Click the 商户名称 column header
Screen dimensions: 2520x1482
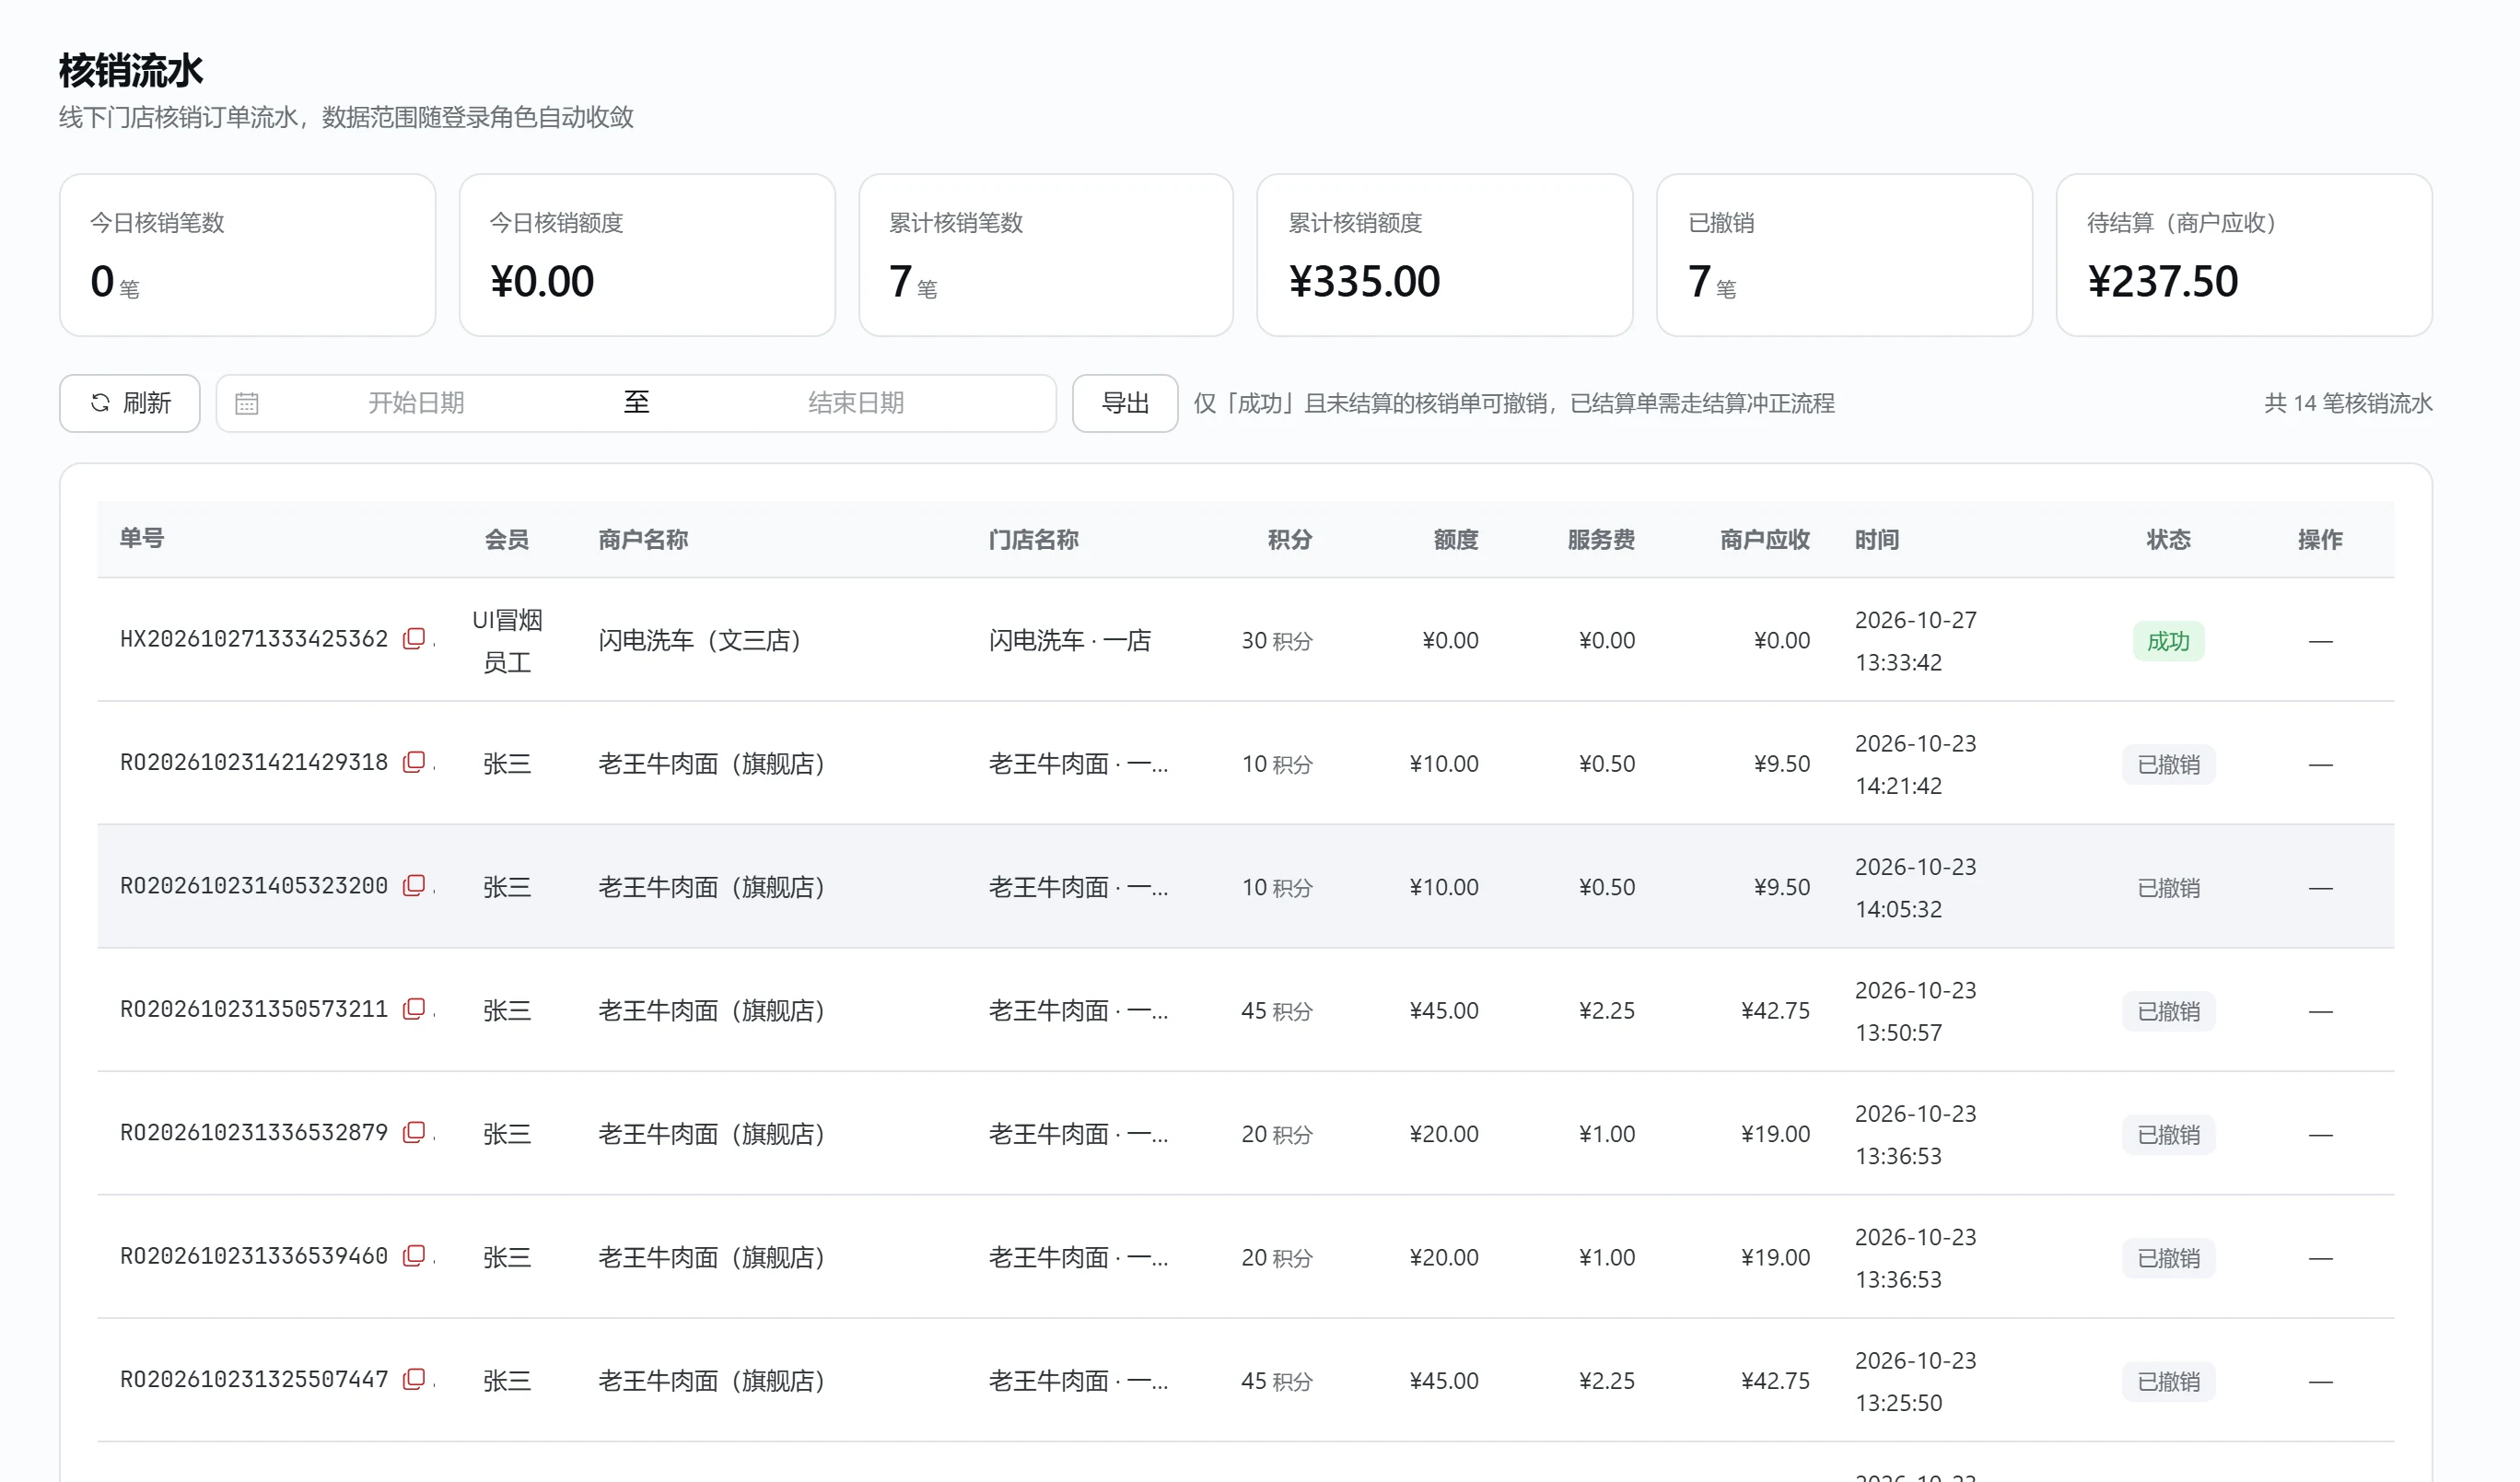(643, 540)
